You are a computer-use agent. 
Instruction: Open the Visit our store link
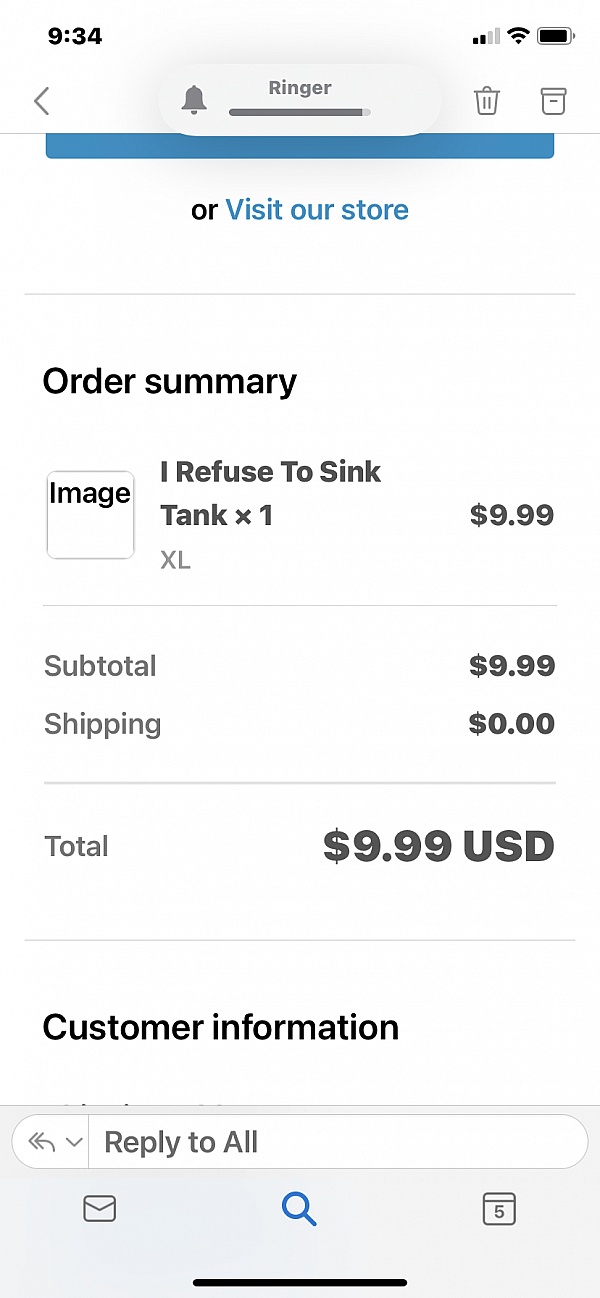(x=317, y=210)
